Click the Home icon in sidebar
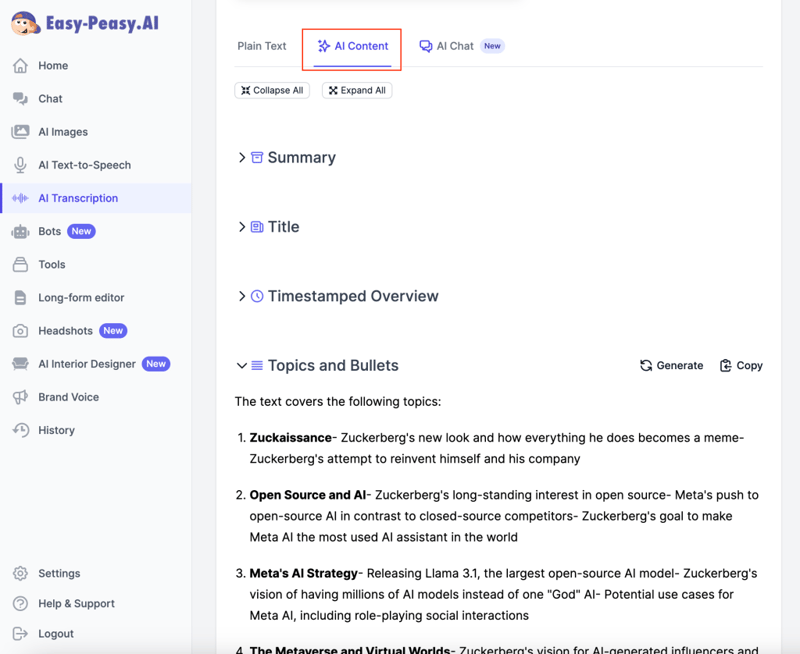This screenshot has width=800, height=654. 20,66
